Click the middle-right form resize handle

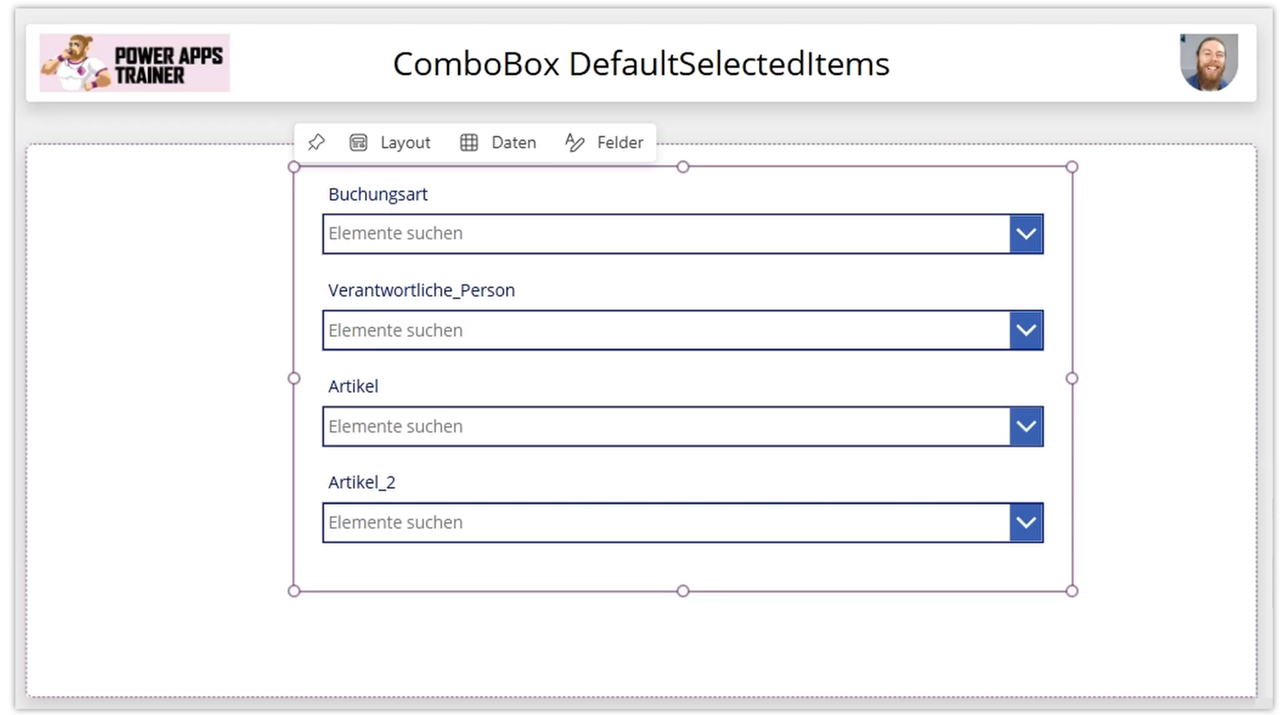[1072, 378]
